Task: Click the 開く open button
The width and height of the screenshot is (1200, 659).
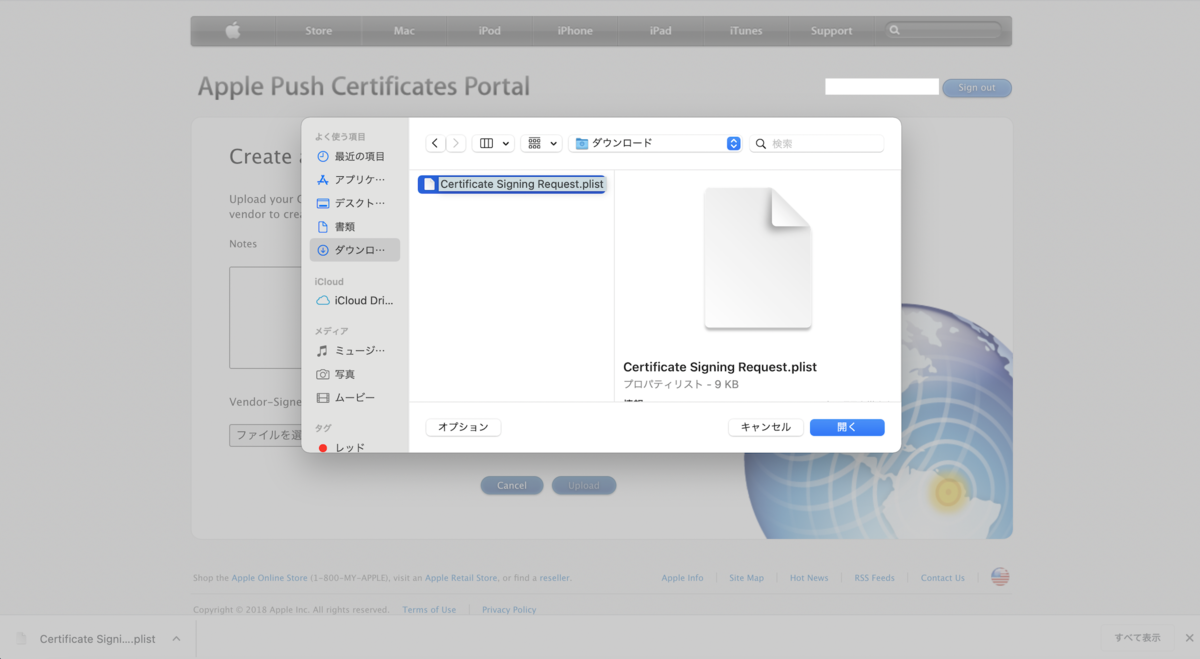Action: [x=847, y=427]
